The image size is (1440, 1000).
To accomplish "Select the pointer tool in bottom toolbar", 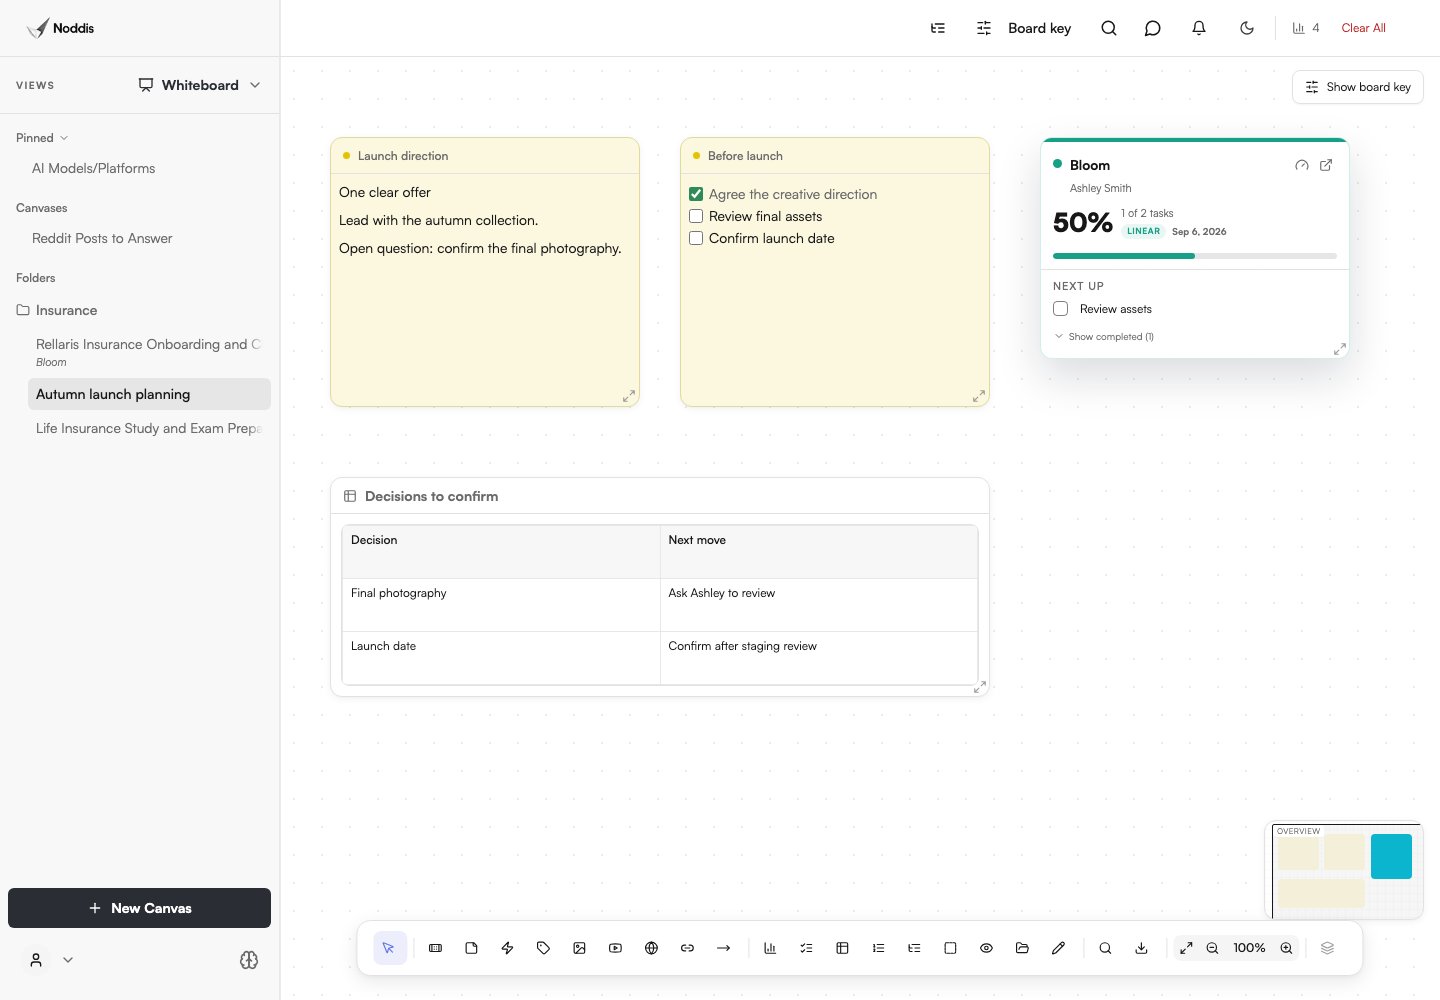I will (390, 948).
